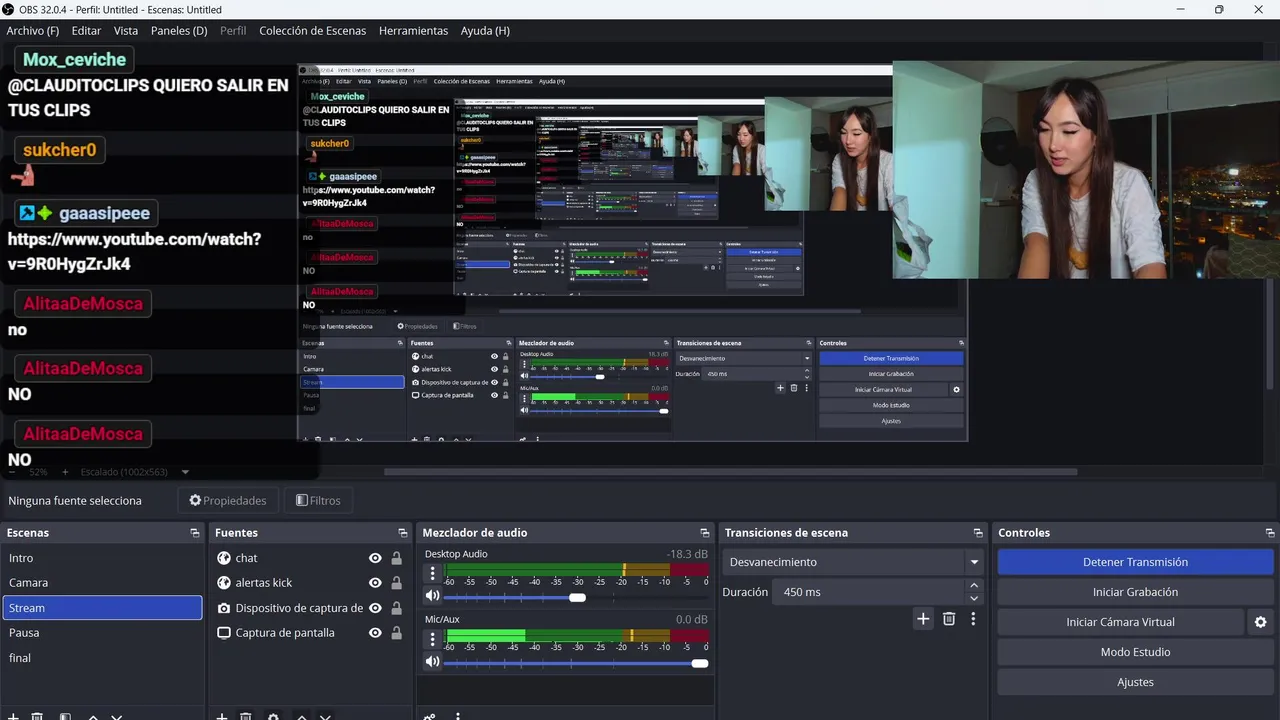
Task: Undock the Mezclador de audio panel
Action: coord(705,533)
